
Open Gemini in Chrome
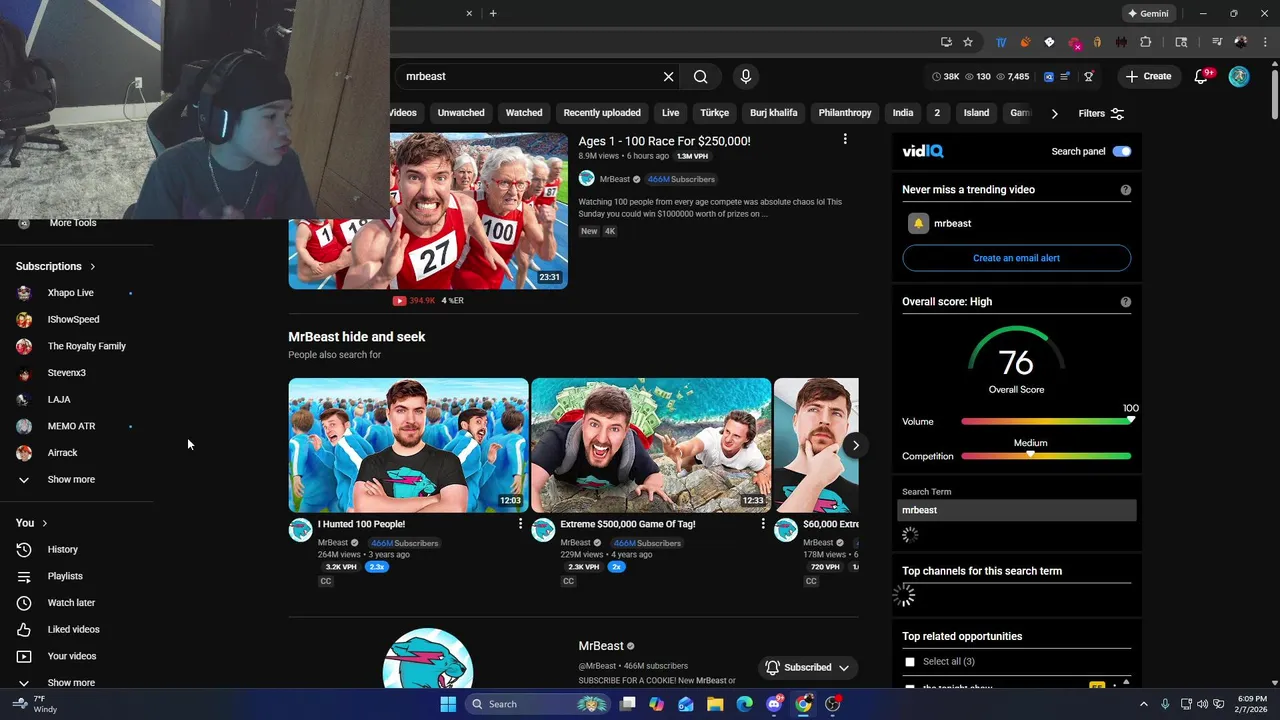[x=1148, y=14]
